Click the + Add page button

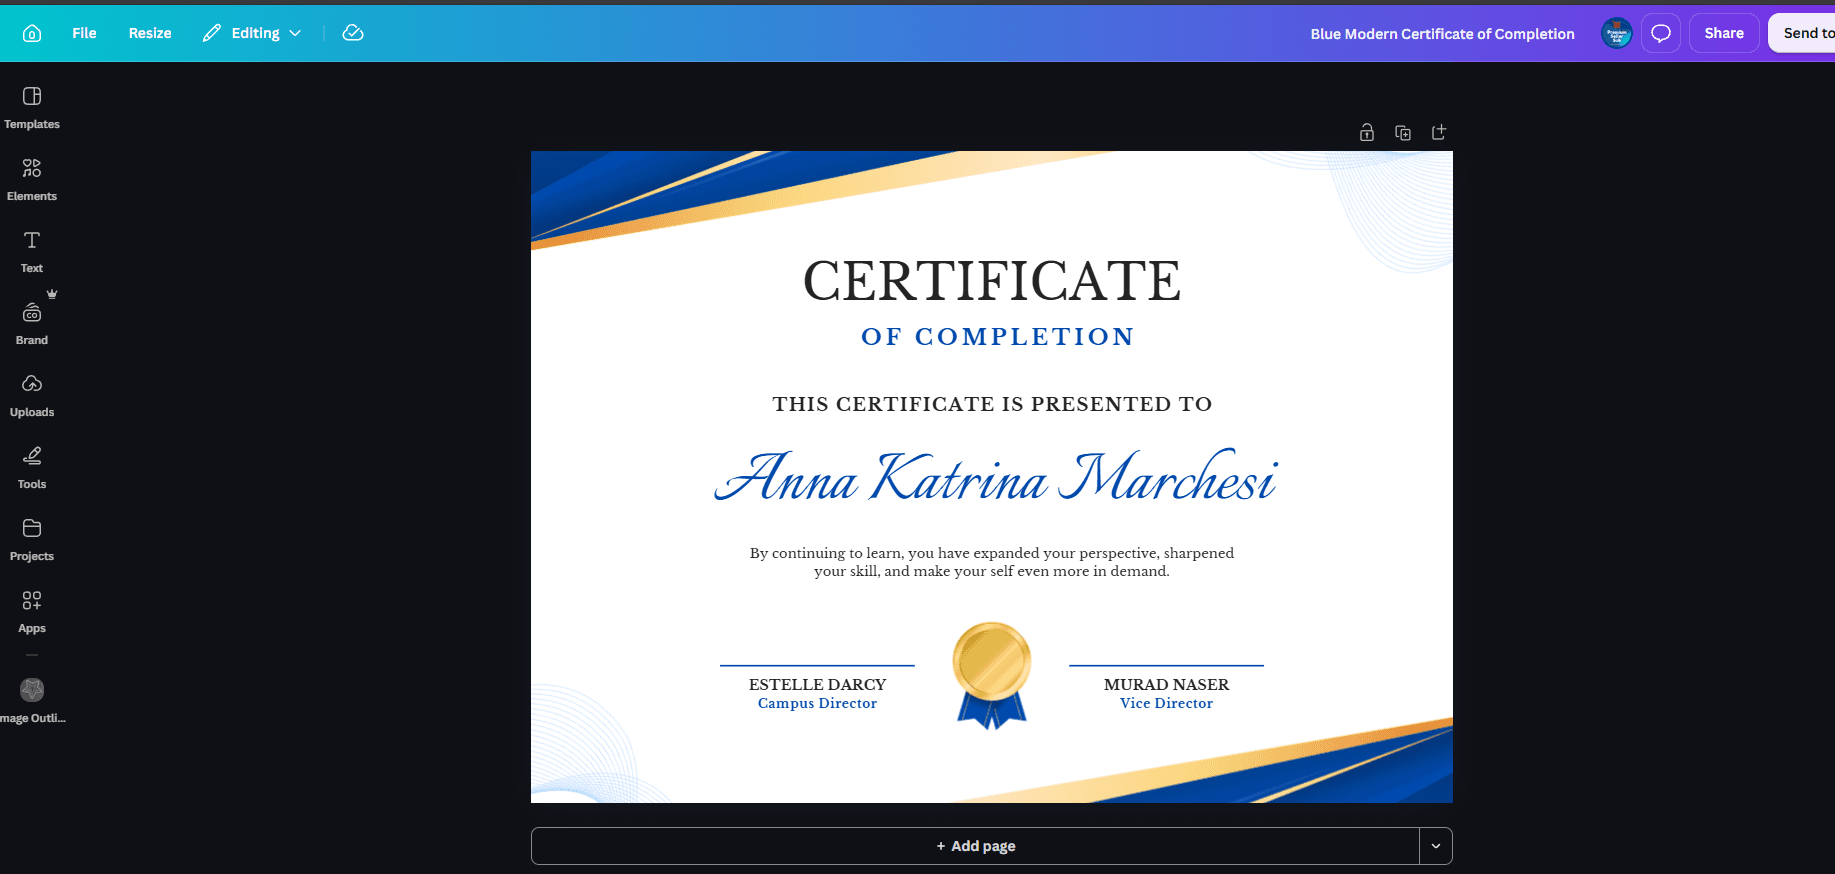(975, 846)
